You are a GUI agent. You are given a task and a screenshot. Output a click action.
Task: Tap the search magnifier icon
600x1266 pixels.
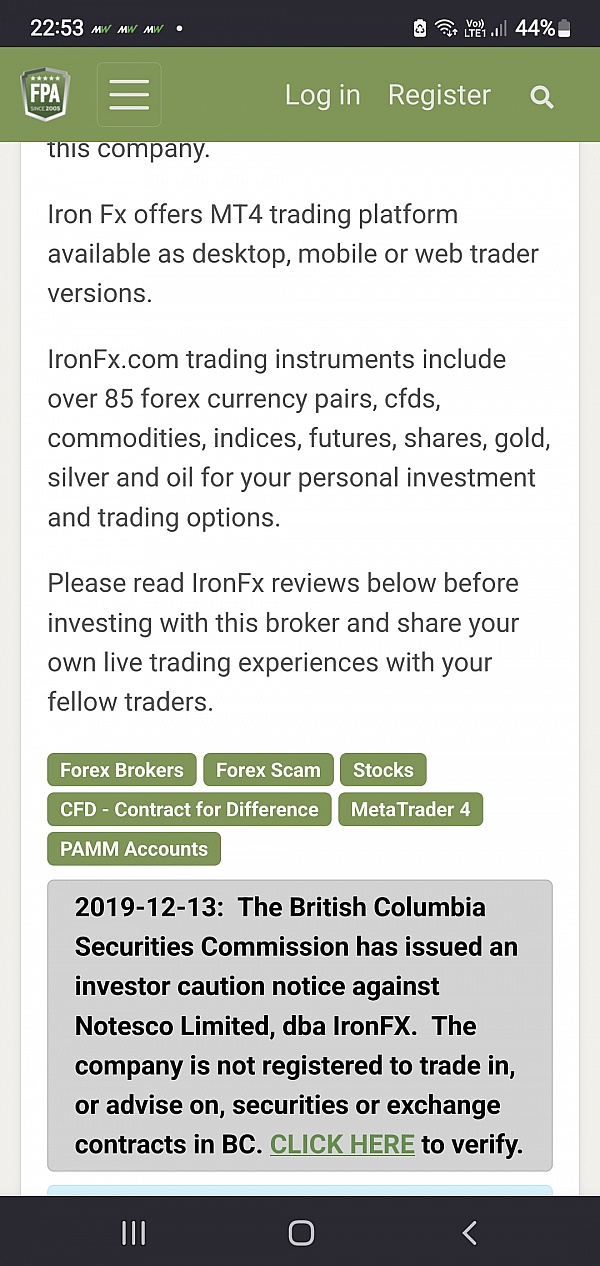[x=541, y=96]
